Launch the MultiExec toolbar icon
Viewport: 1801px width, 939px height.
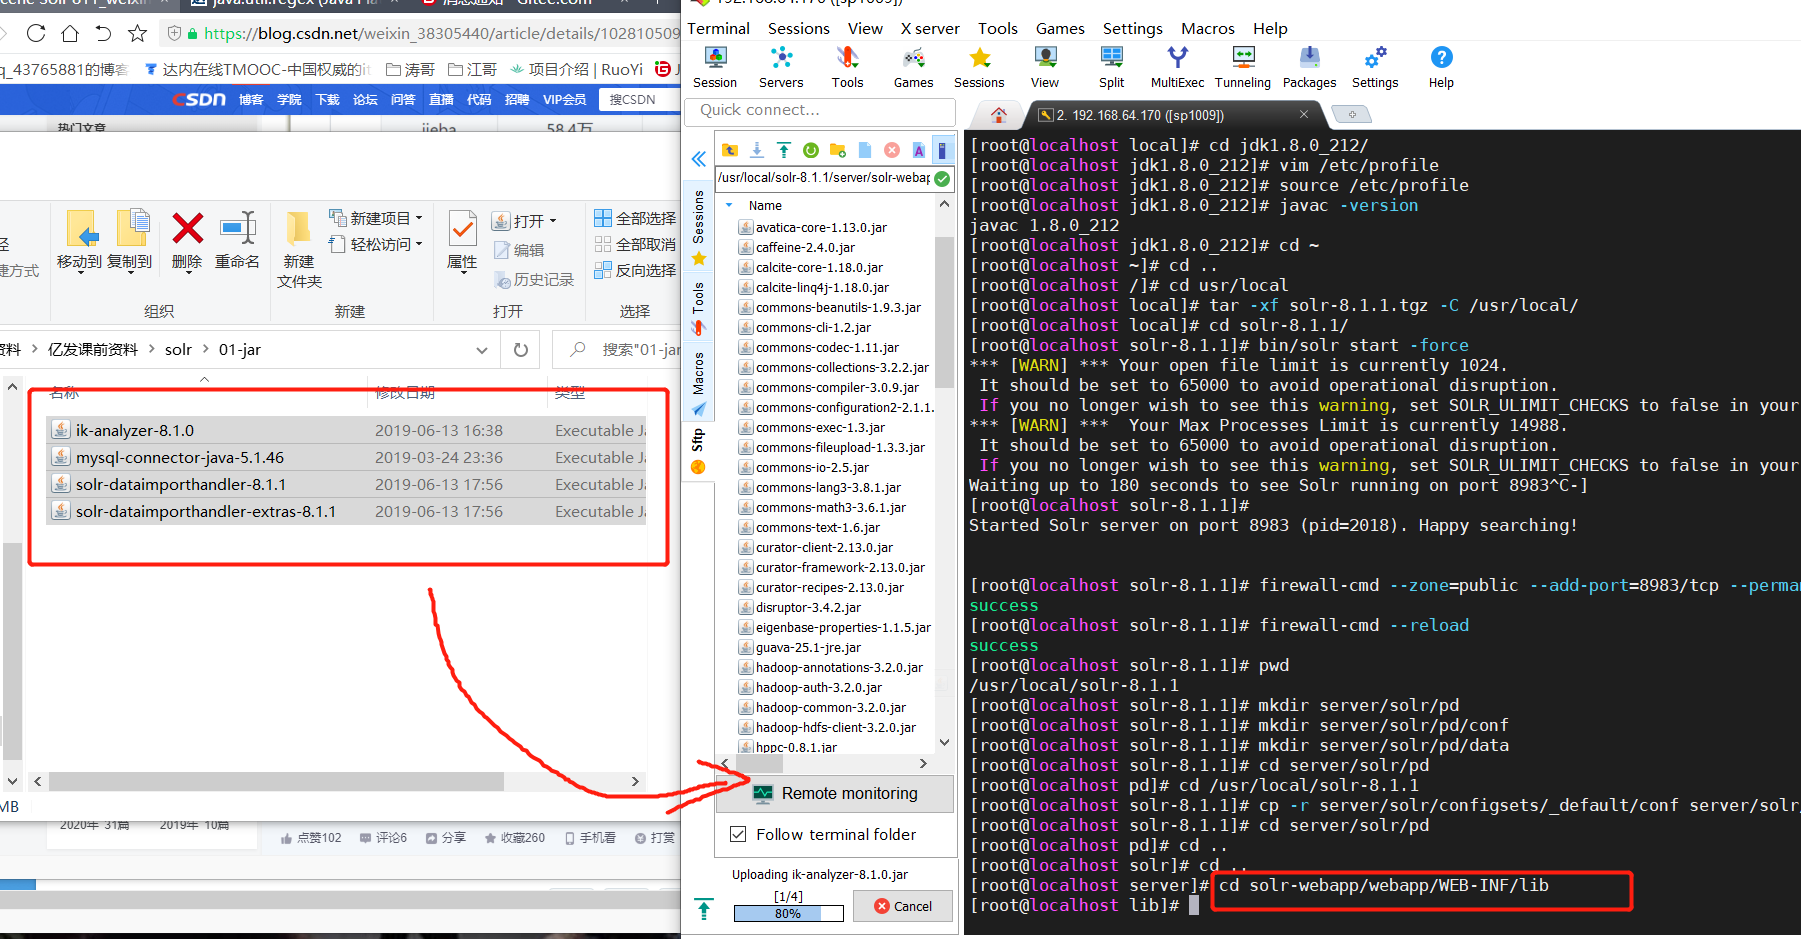point(1177,67)
